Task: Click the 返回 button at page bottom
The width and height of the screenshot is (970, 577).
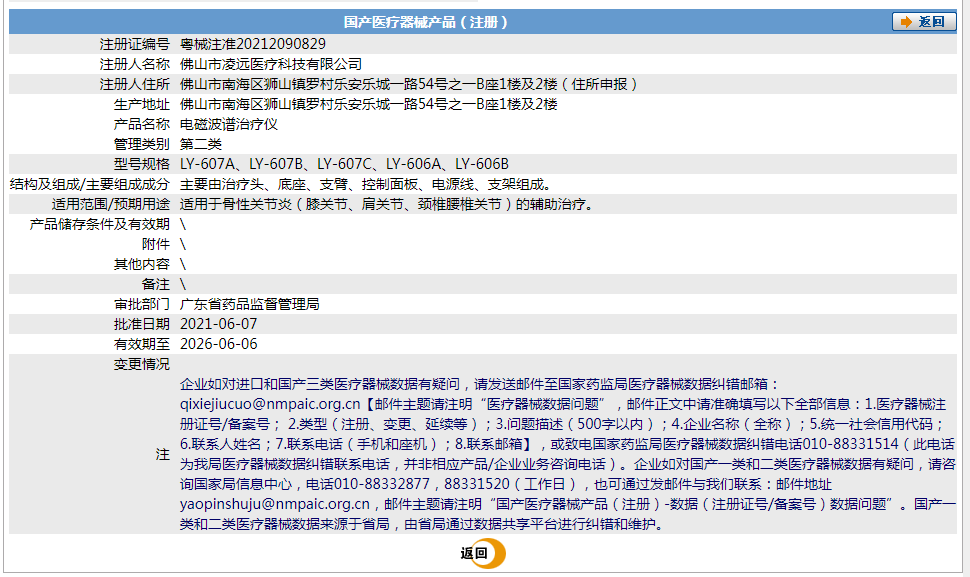Action: 478,551
